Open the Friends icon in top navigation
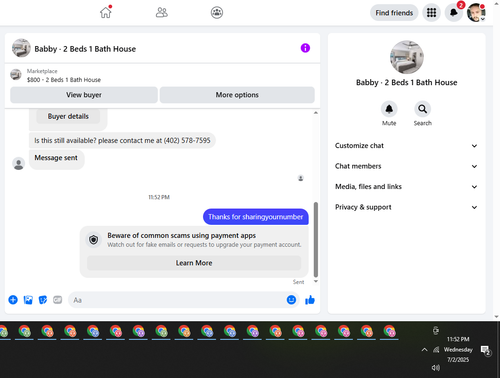Image resolution: width=500 pixels, height=378 pixels. coord(162,13)
